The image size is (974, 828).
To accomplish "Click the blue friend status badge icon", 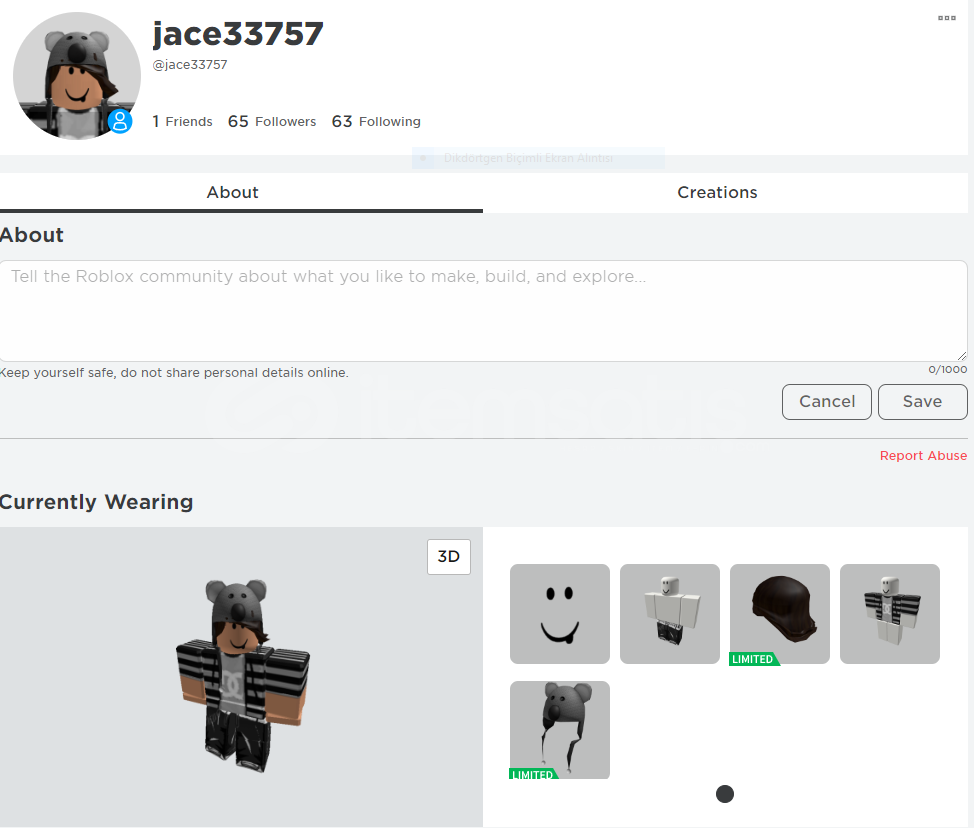I will click(x=120, y=121).
